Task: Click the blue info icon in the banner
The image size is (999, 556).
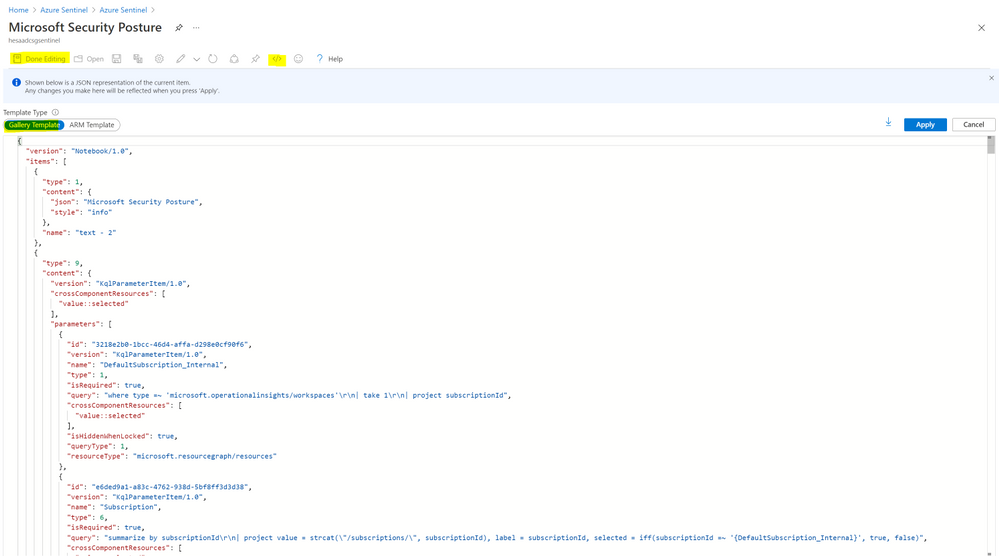Action: pyautogui.click(x=17, y=82)
